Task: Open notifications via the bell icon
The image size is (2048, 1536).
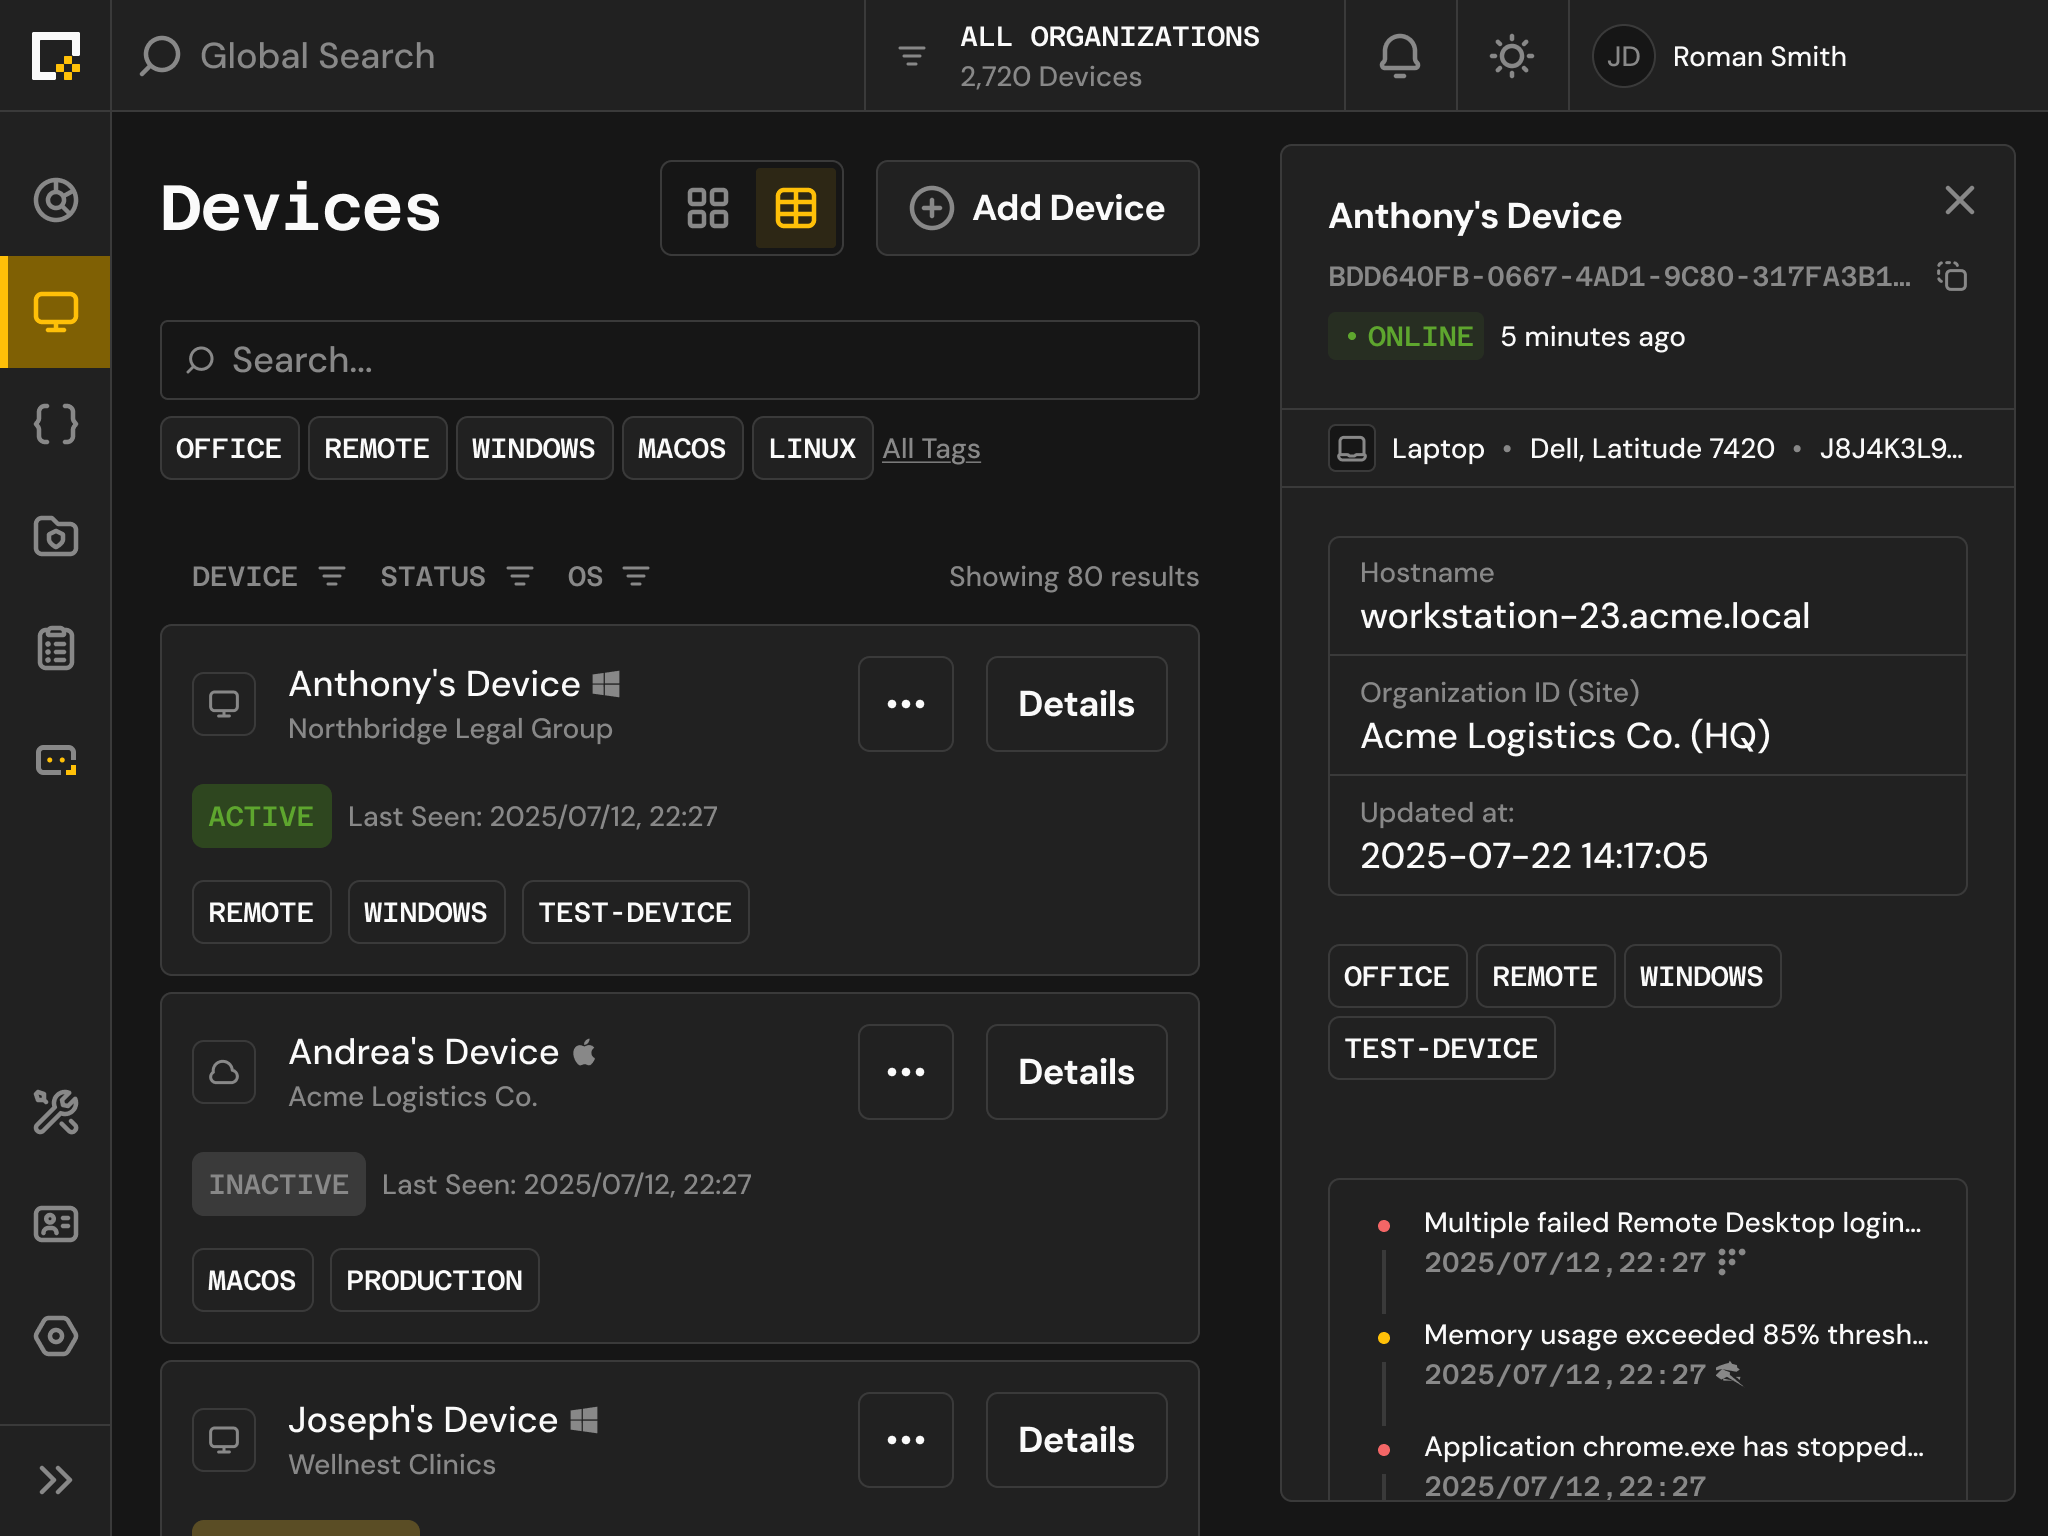Action: [1399, 56]
